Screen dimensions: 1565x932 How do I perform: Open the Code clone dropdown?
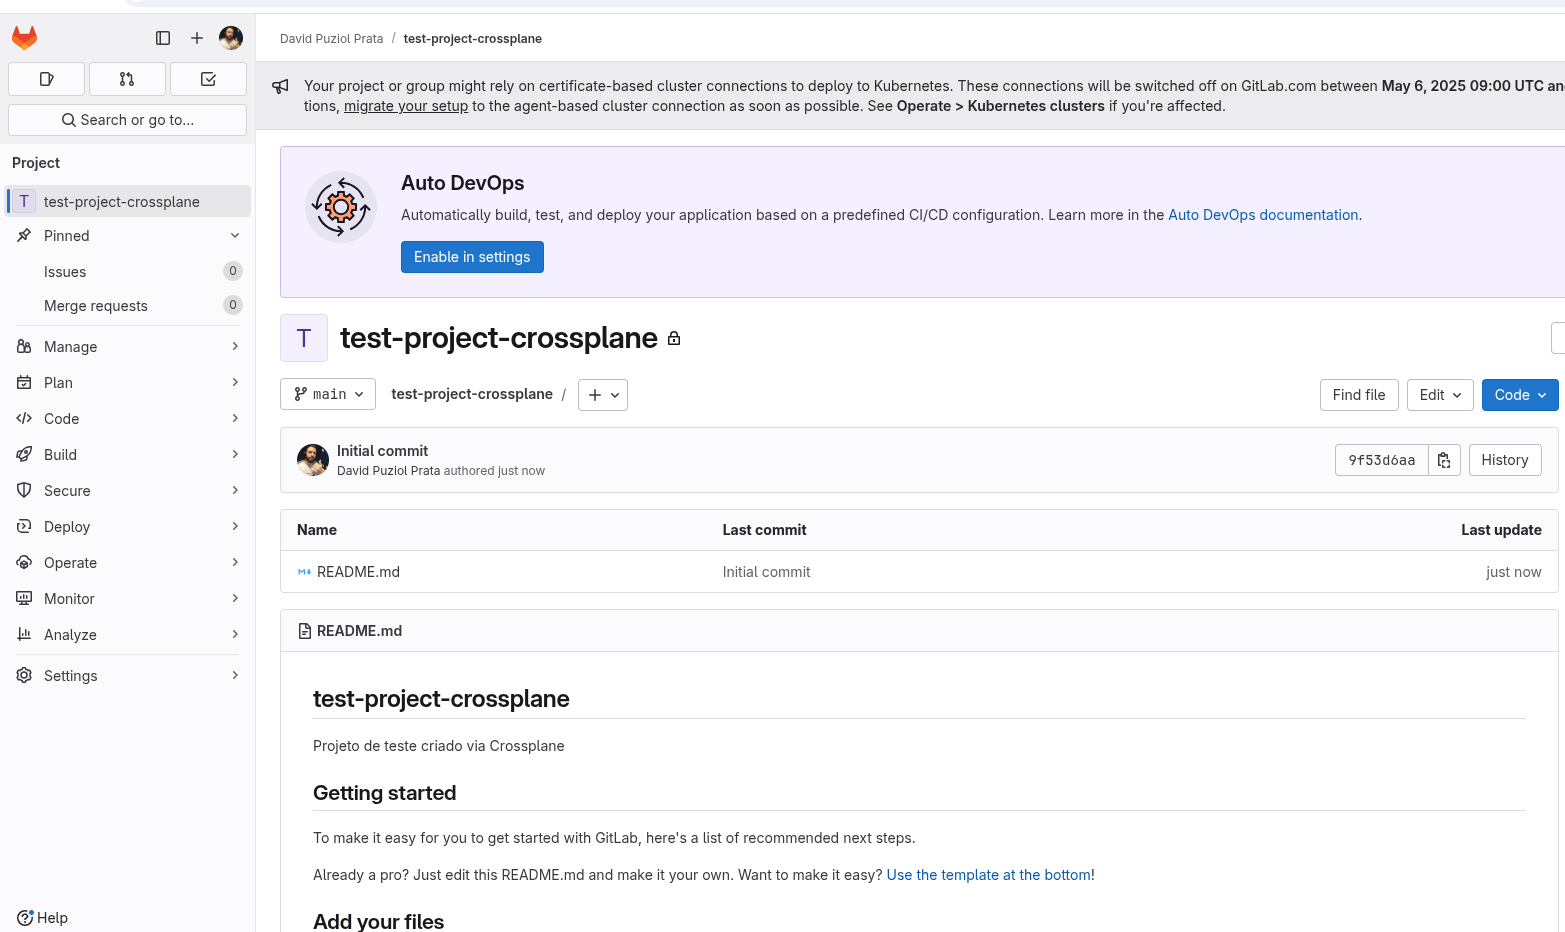(x=1519, y=395)
